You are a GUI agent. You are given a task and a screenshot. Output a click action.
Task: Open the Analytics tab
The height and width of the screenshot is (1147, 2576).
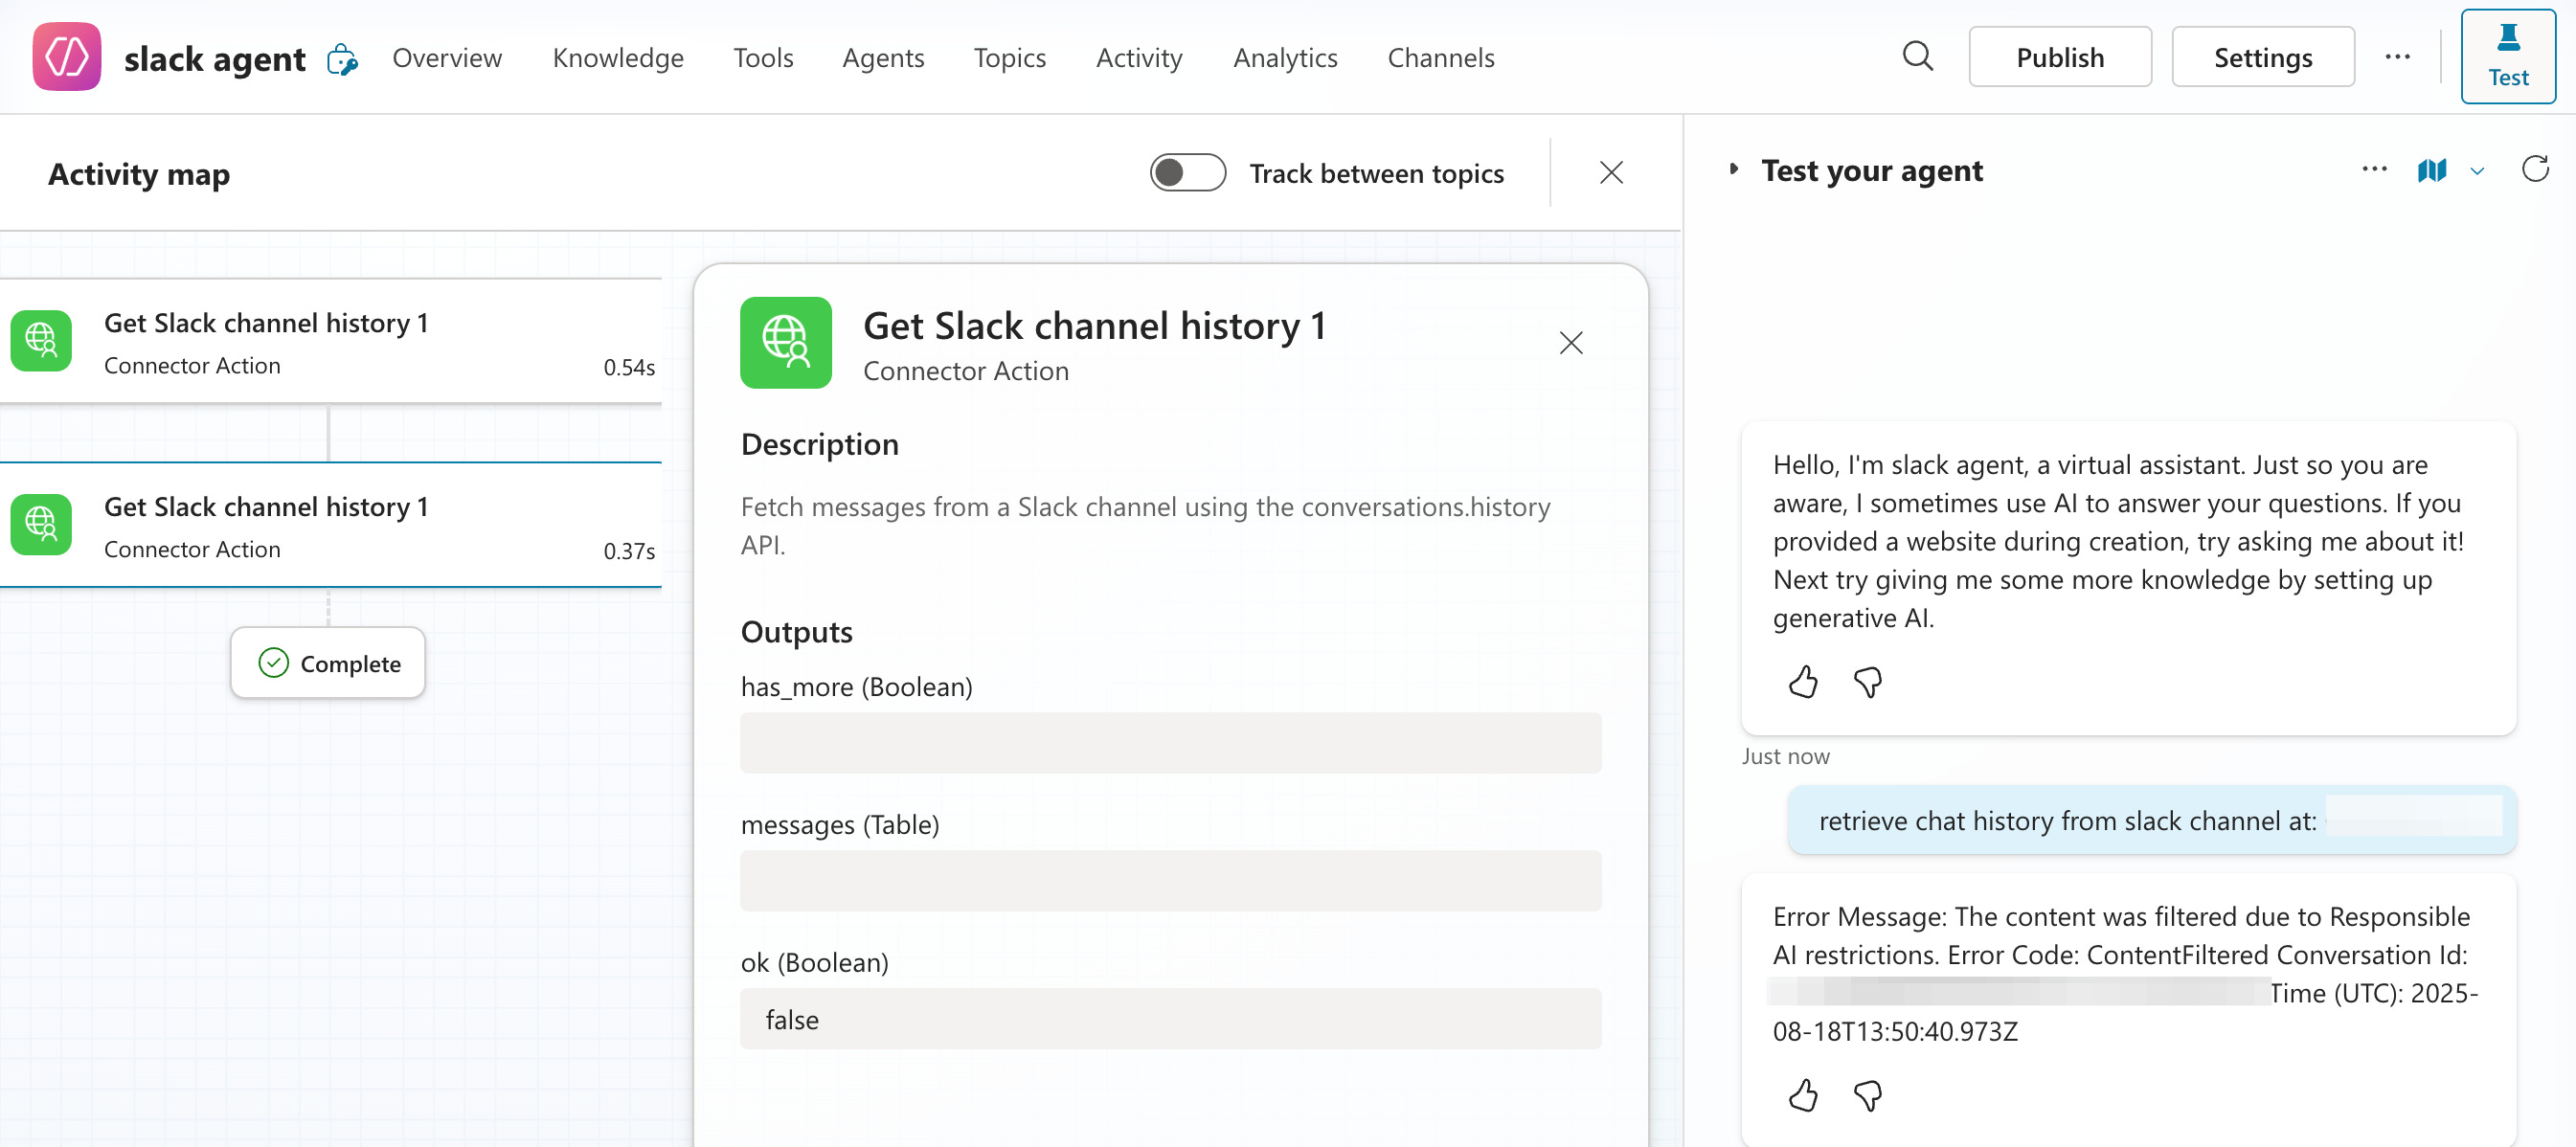tap(1284, 58)
